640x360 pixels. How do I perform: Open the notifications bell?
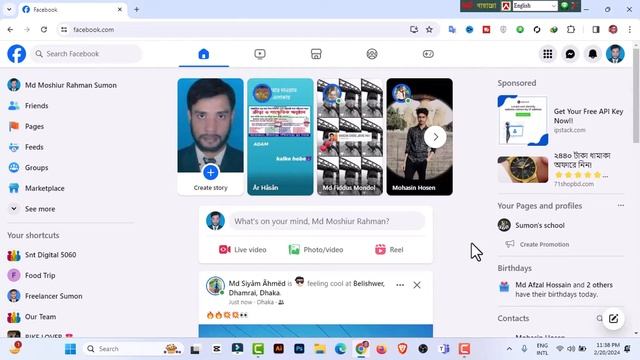(593, 54)
